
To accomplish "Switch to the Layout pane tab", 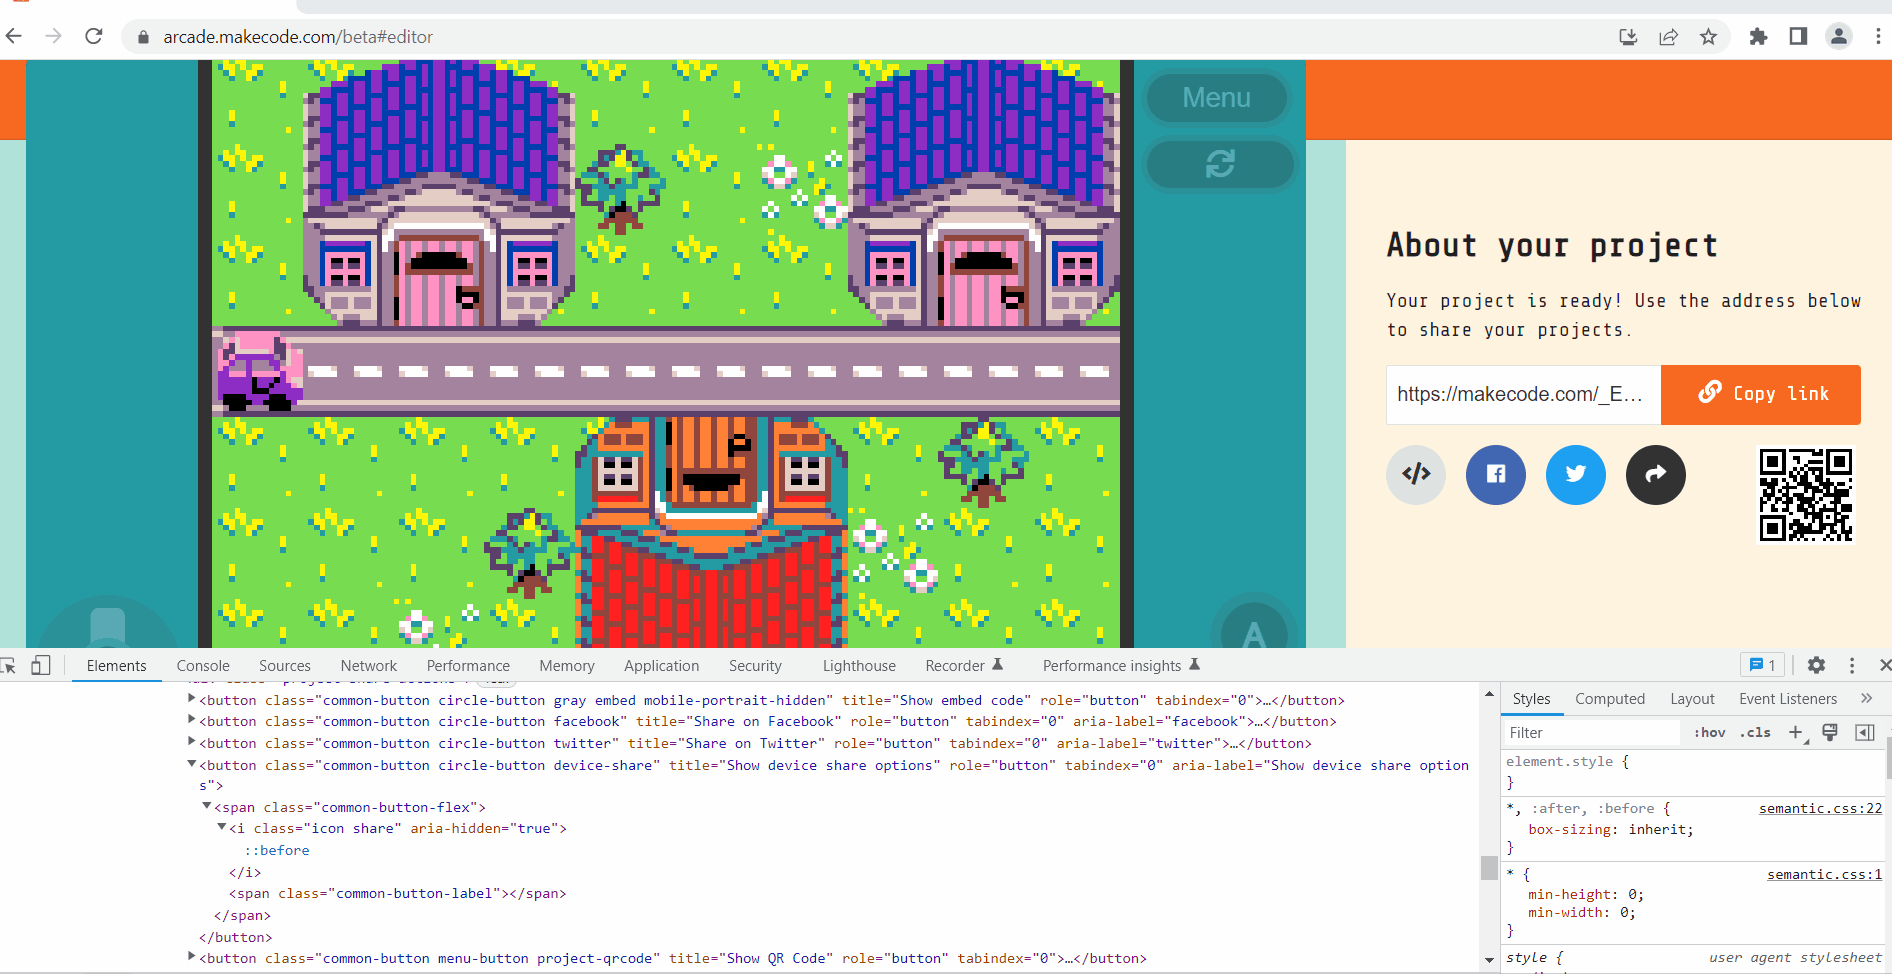I will (1692, 699).
